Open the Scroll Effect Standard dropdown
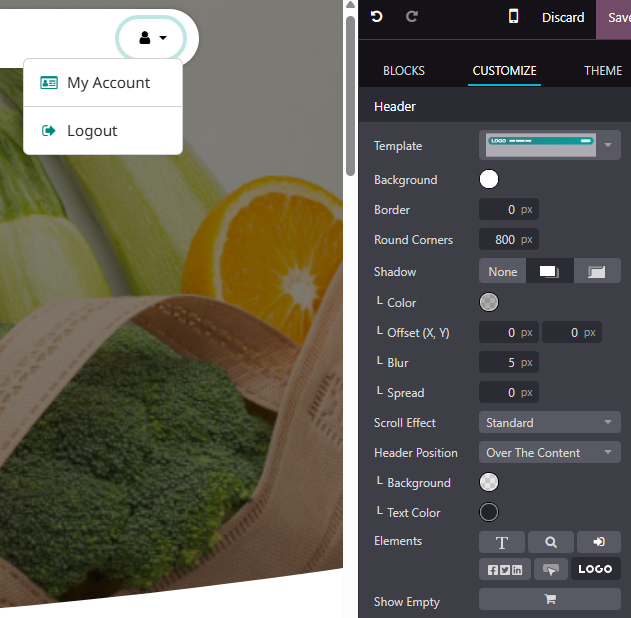The image size is (631, 618). pos(549,422)
